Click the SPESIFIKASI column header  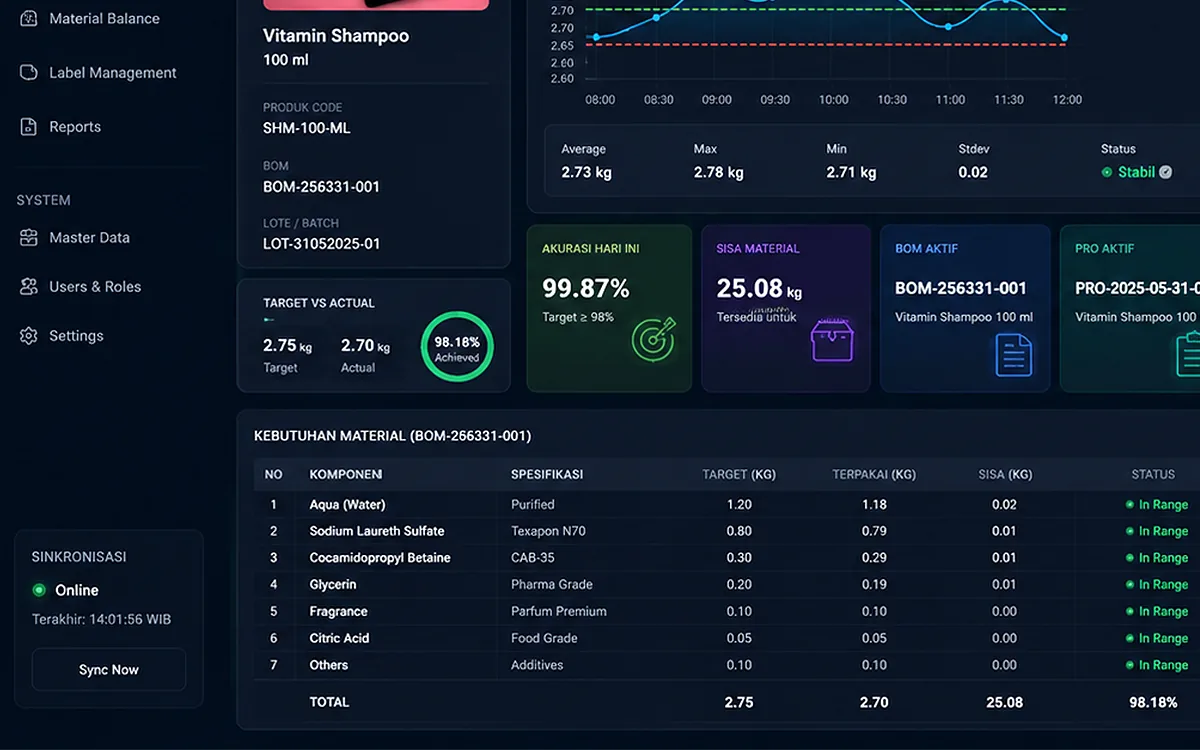(547, 475)
